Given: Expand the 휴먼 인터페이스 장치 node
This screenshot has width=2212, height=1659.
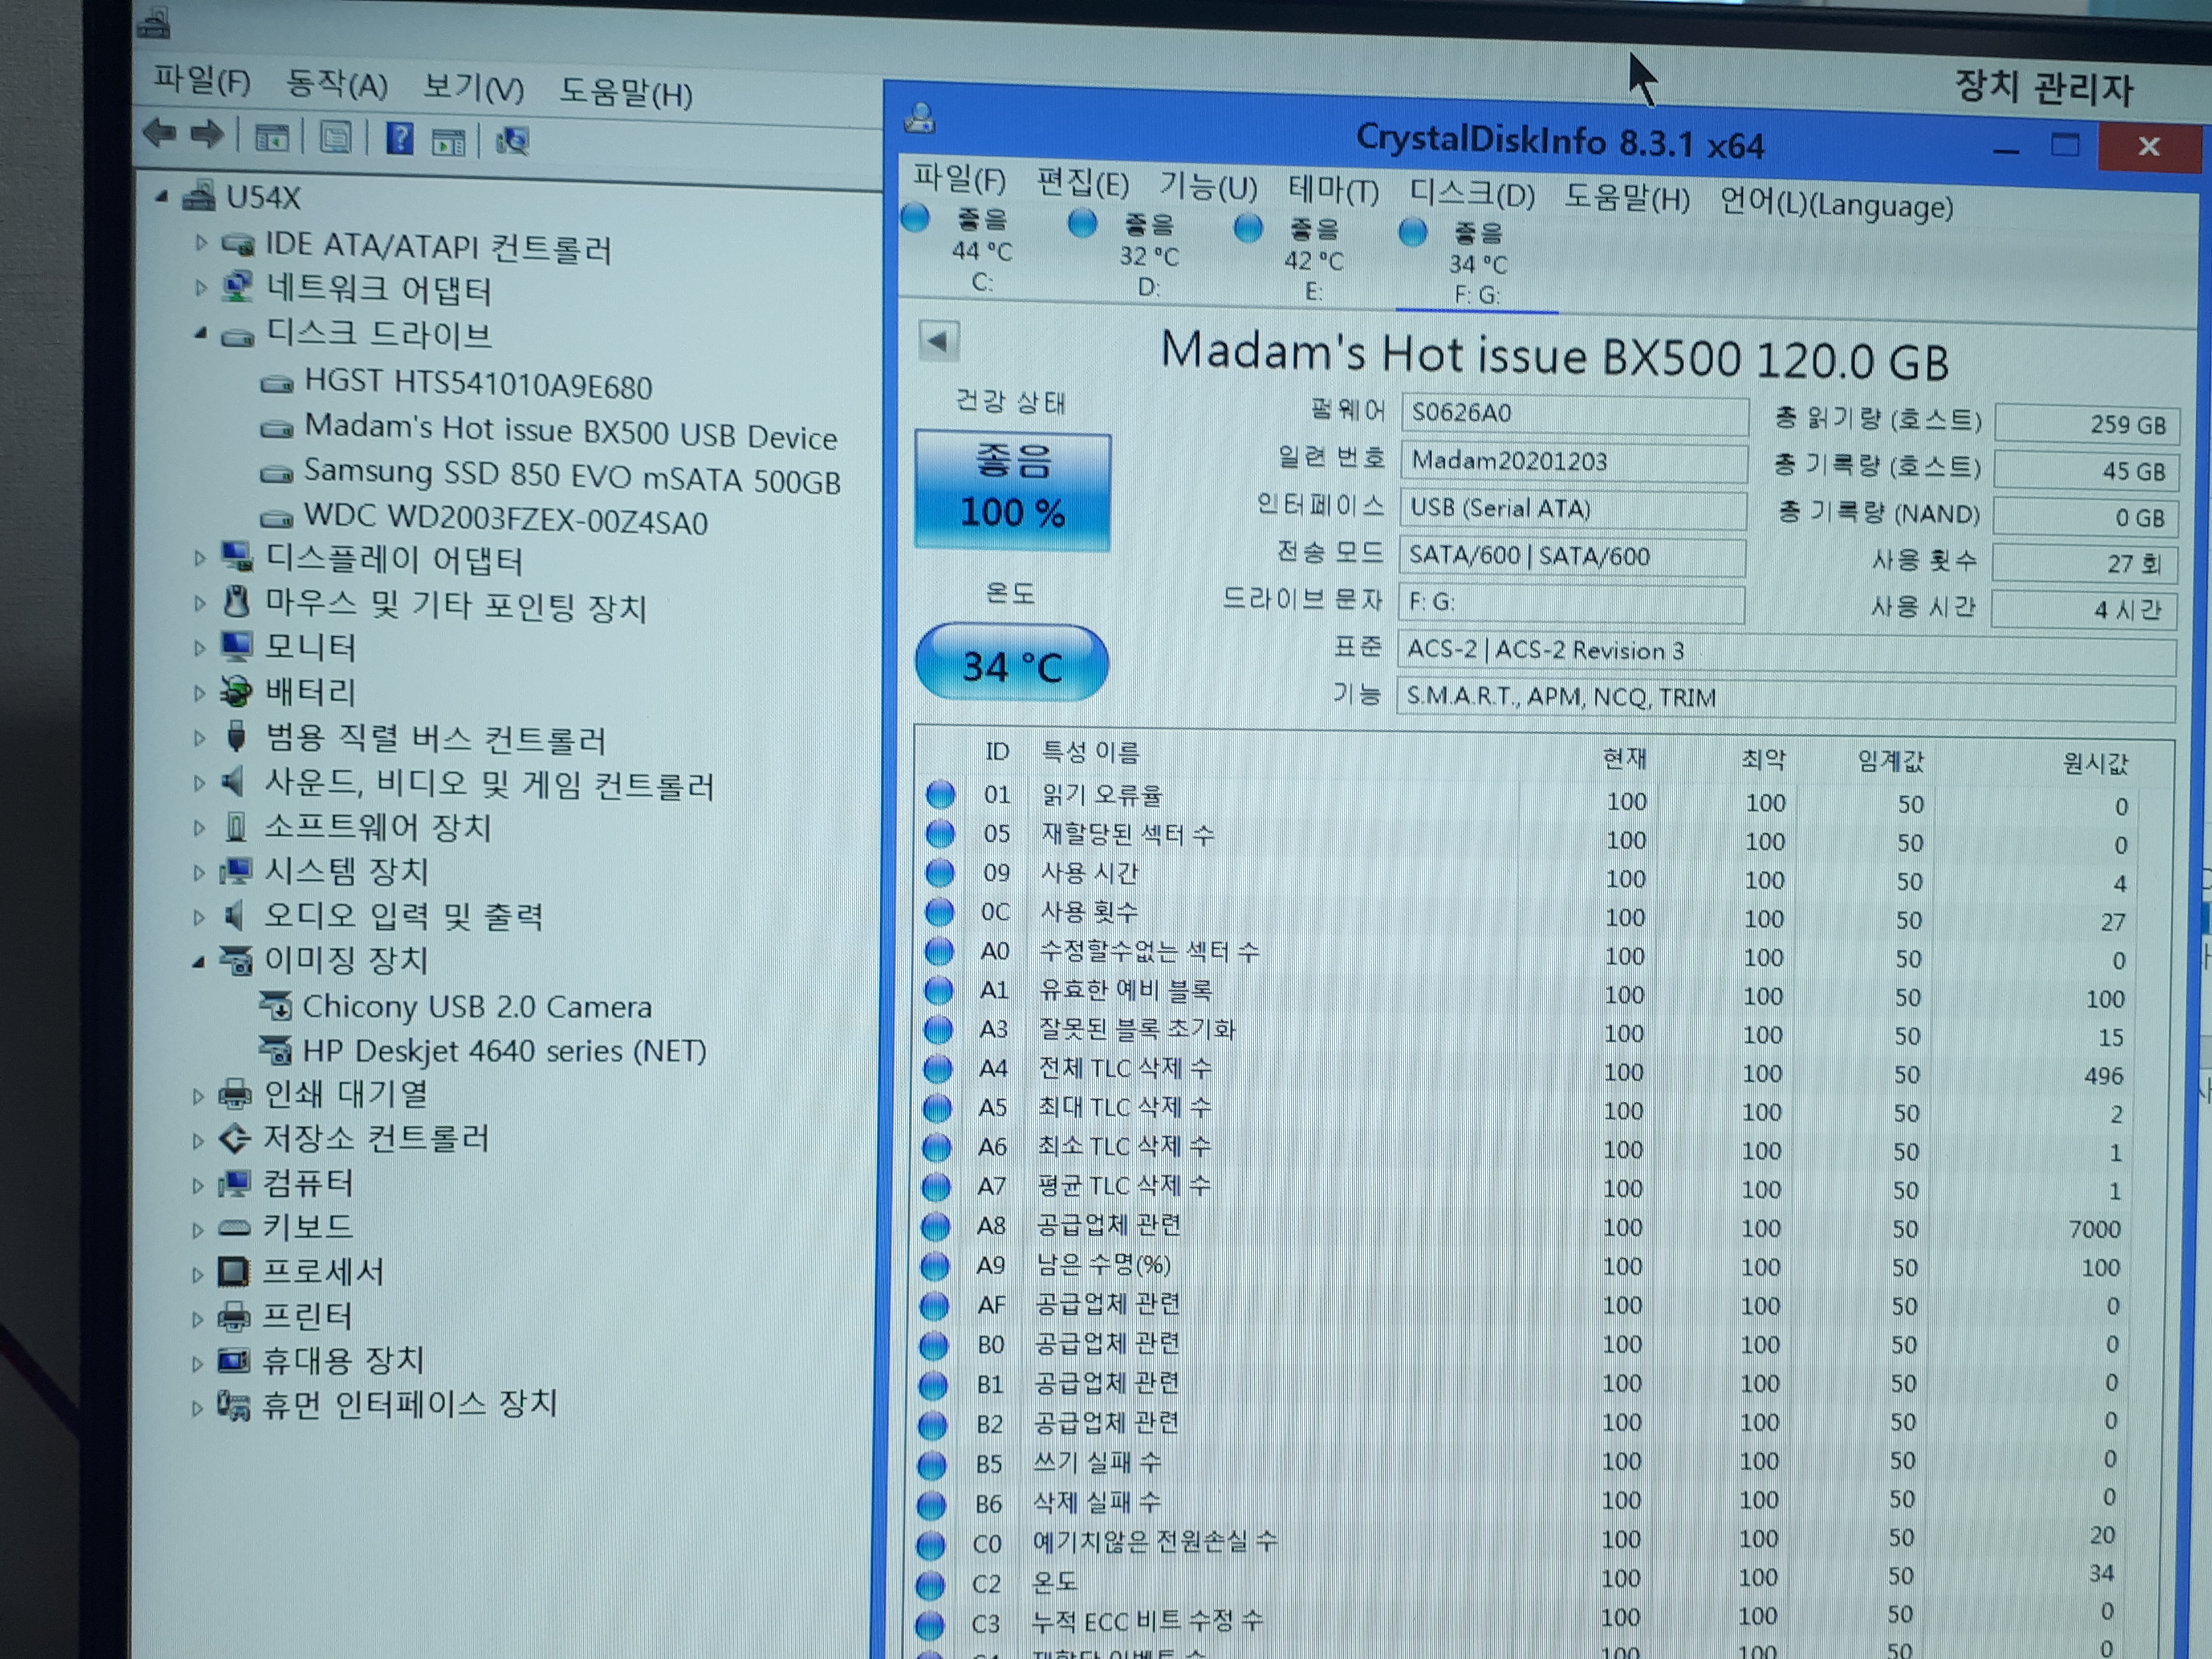Looking at the screenshot, I should point(197,1407).
